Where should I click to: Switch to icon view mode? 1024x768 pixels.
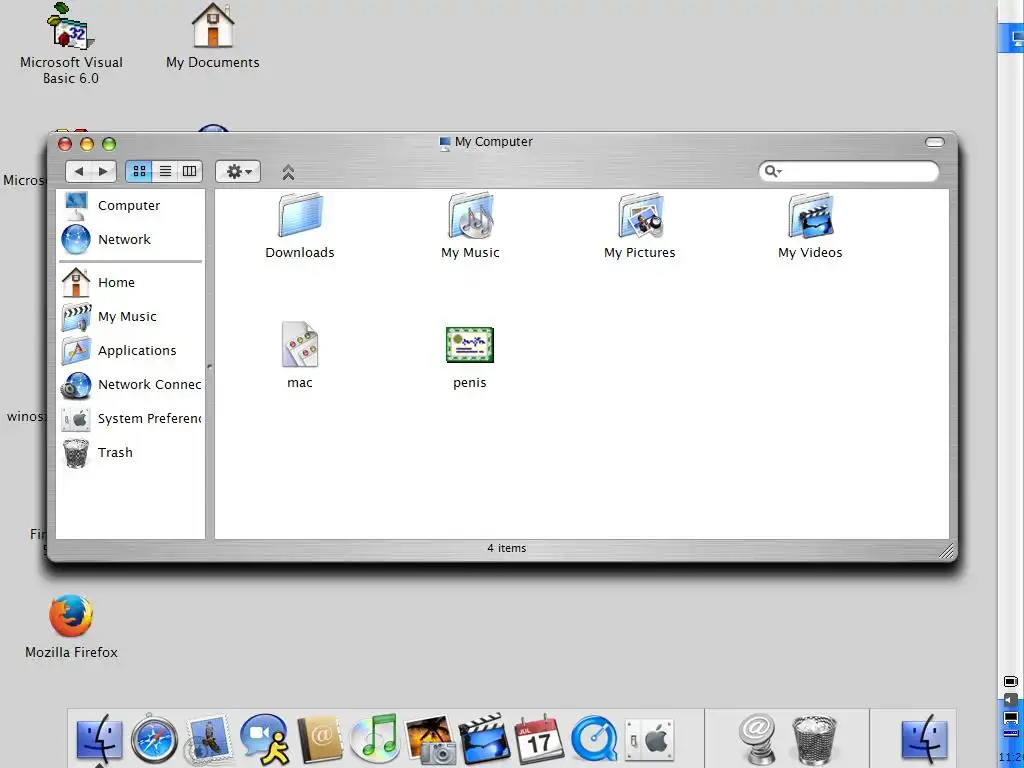tap(139, 171)
